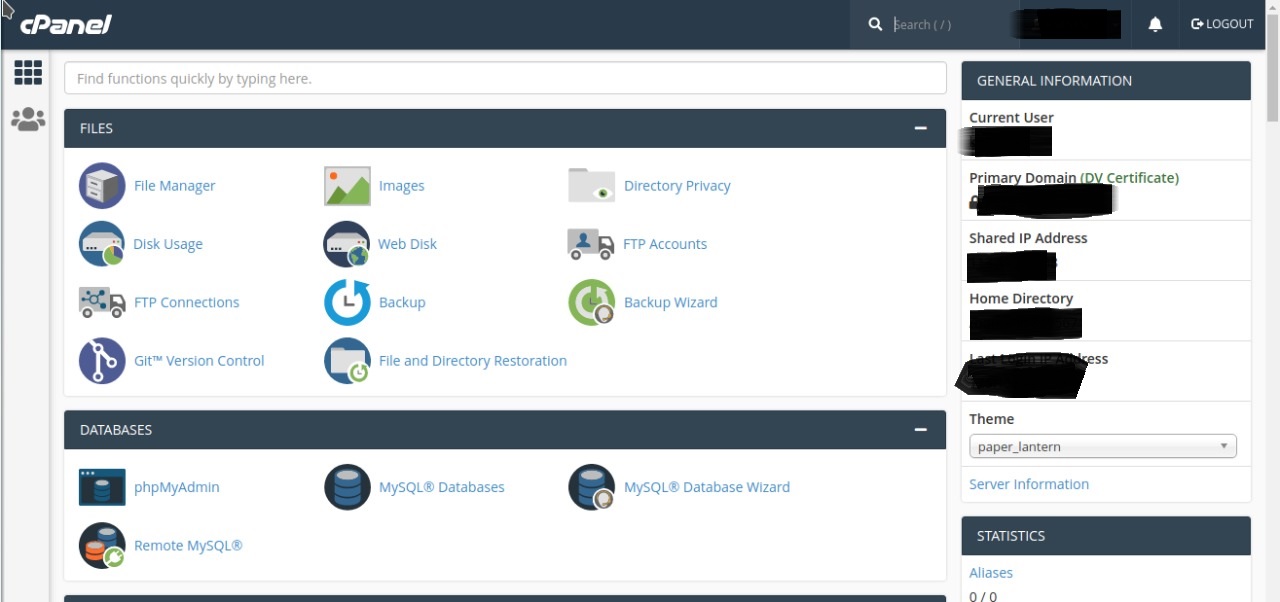Open the Remote MySQL icon
Image resolution: width=1280 pixels, height=602 pixels.
102,546
